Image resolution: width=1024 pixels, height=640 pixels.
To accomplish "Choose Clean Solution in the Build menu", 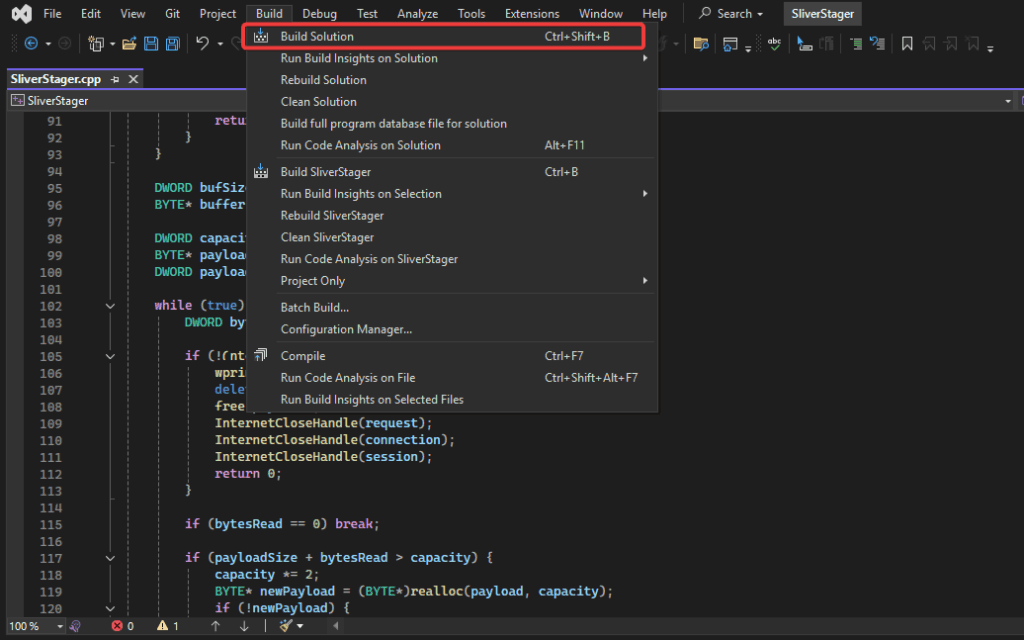I will [x=452, y=102].
